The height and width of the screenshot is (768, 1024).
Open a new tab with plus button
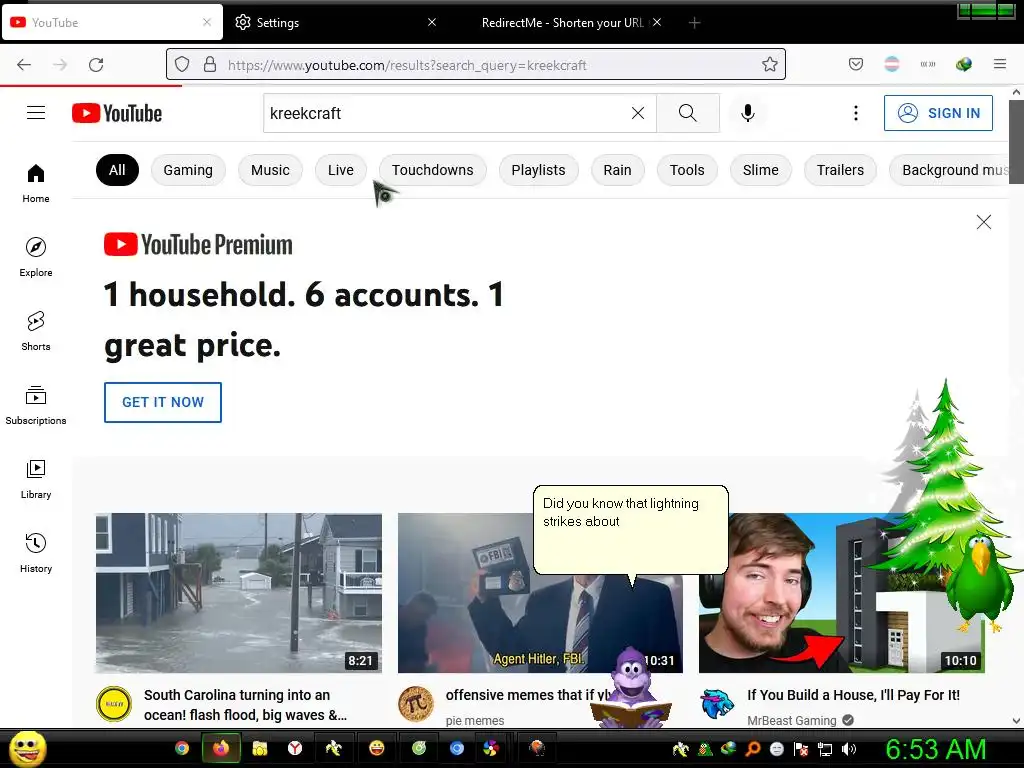point(694,23)
